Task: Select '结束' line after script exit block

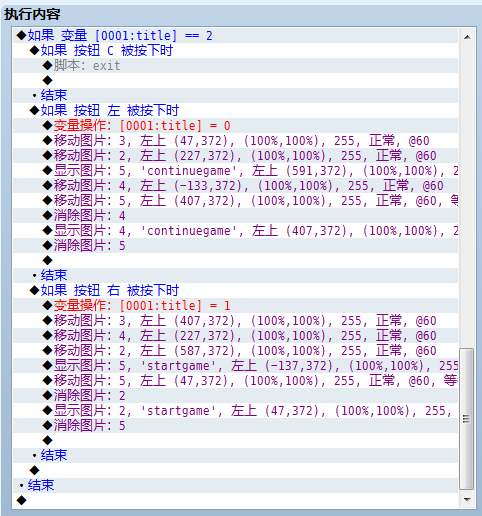Action: [x=235, y=95]
